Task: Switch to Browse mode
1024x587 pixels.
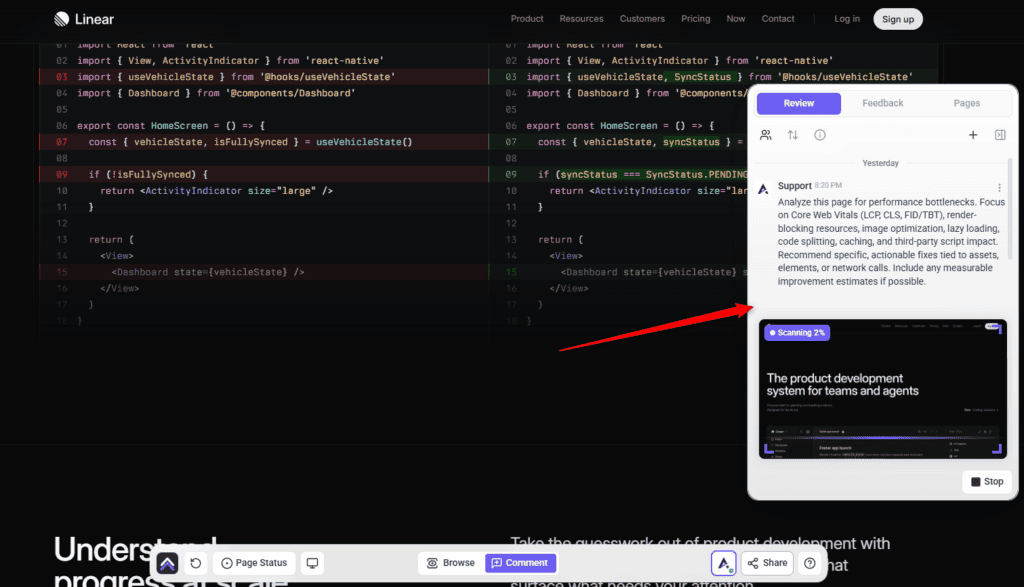Action: click(451, 563)
